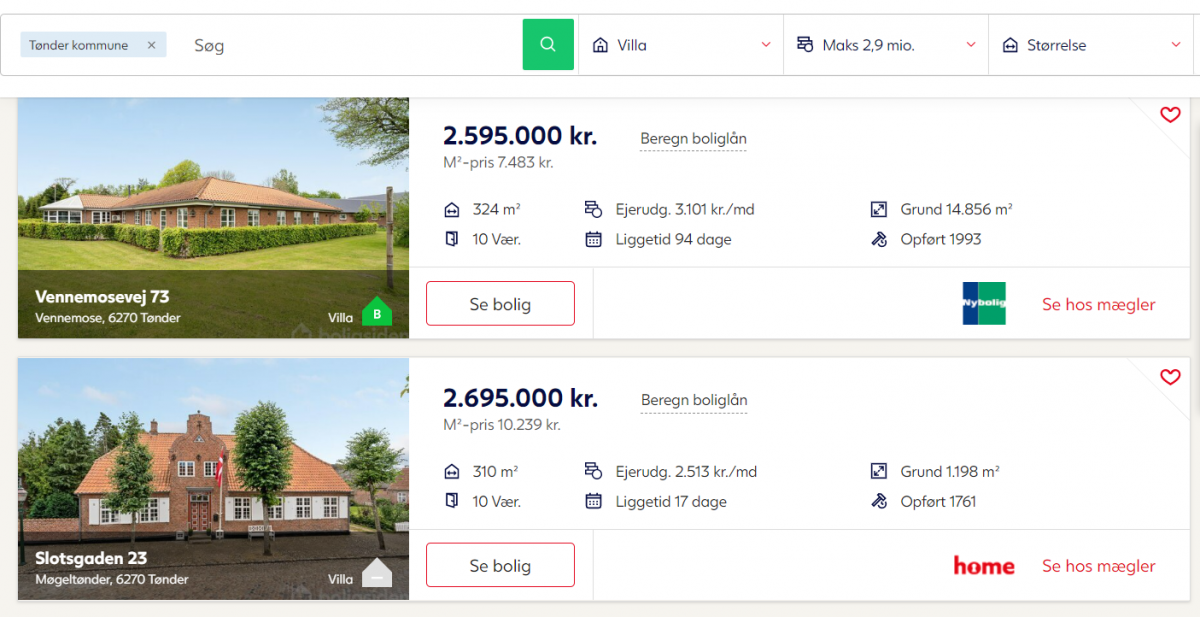This screenshot has height=617, width=1200.
Task: Favorite the Vennemosevej 73 listing heart
Action: pyautogui.click(x=1170, y=115)
